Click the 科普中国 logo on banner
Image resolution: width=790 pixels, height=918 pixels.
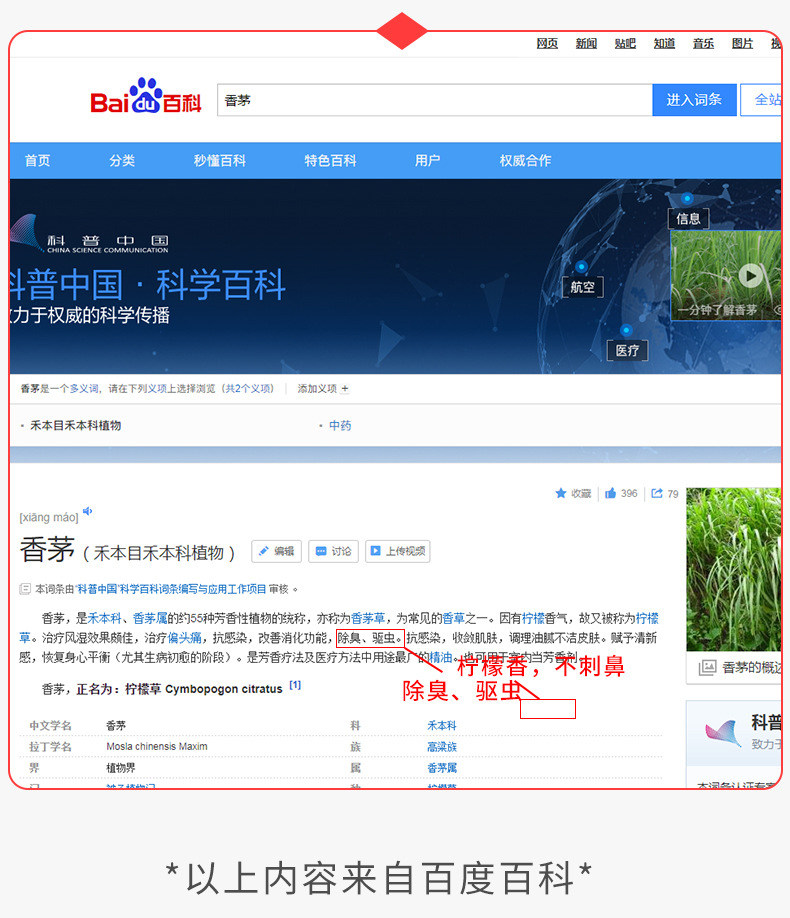pos(89,234)
